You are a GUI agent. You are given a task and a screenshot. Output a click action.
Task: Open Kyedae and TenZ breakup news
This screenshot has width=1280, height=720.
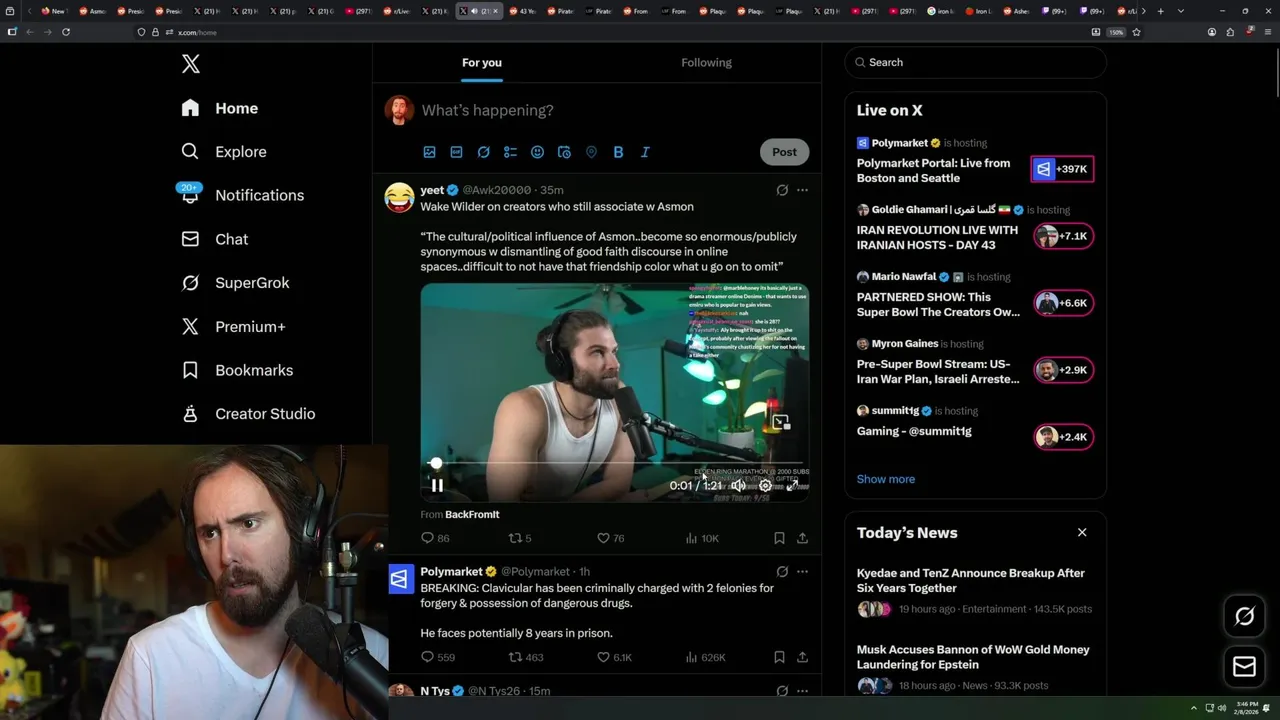click(971, 581)
